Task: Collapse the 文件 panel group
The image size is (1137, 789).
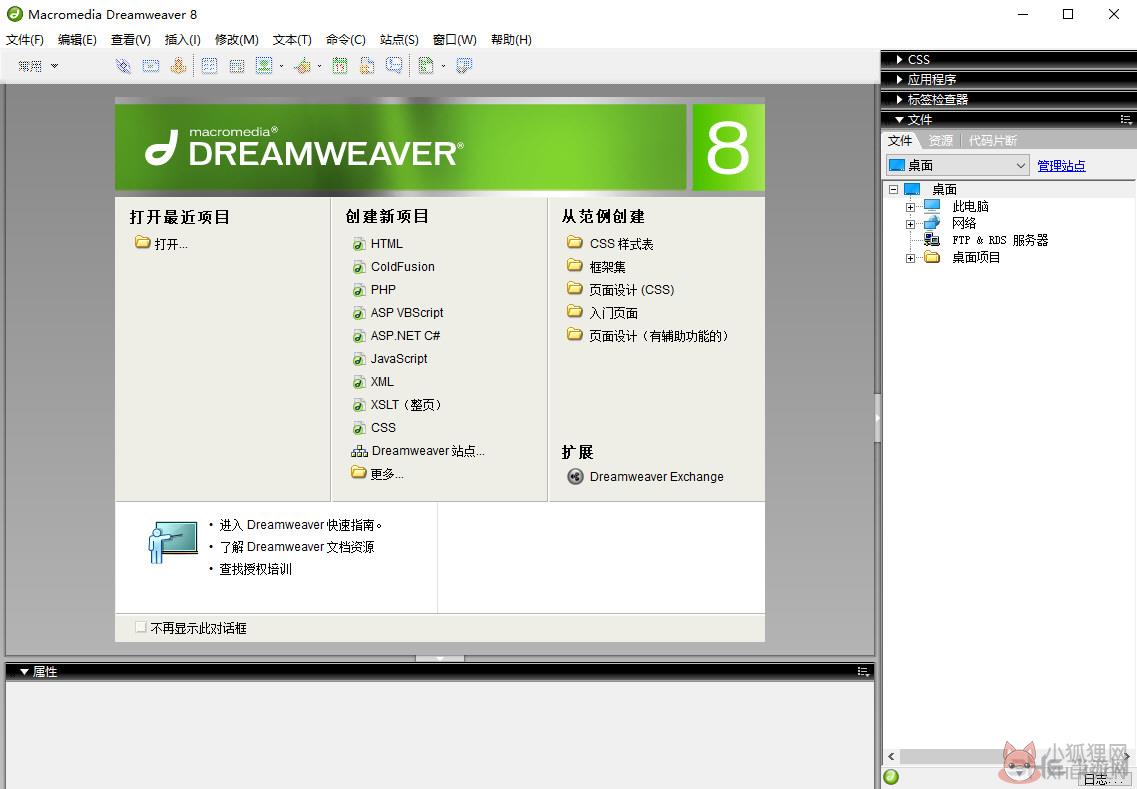Action: coord(899,120)
